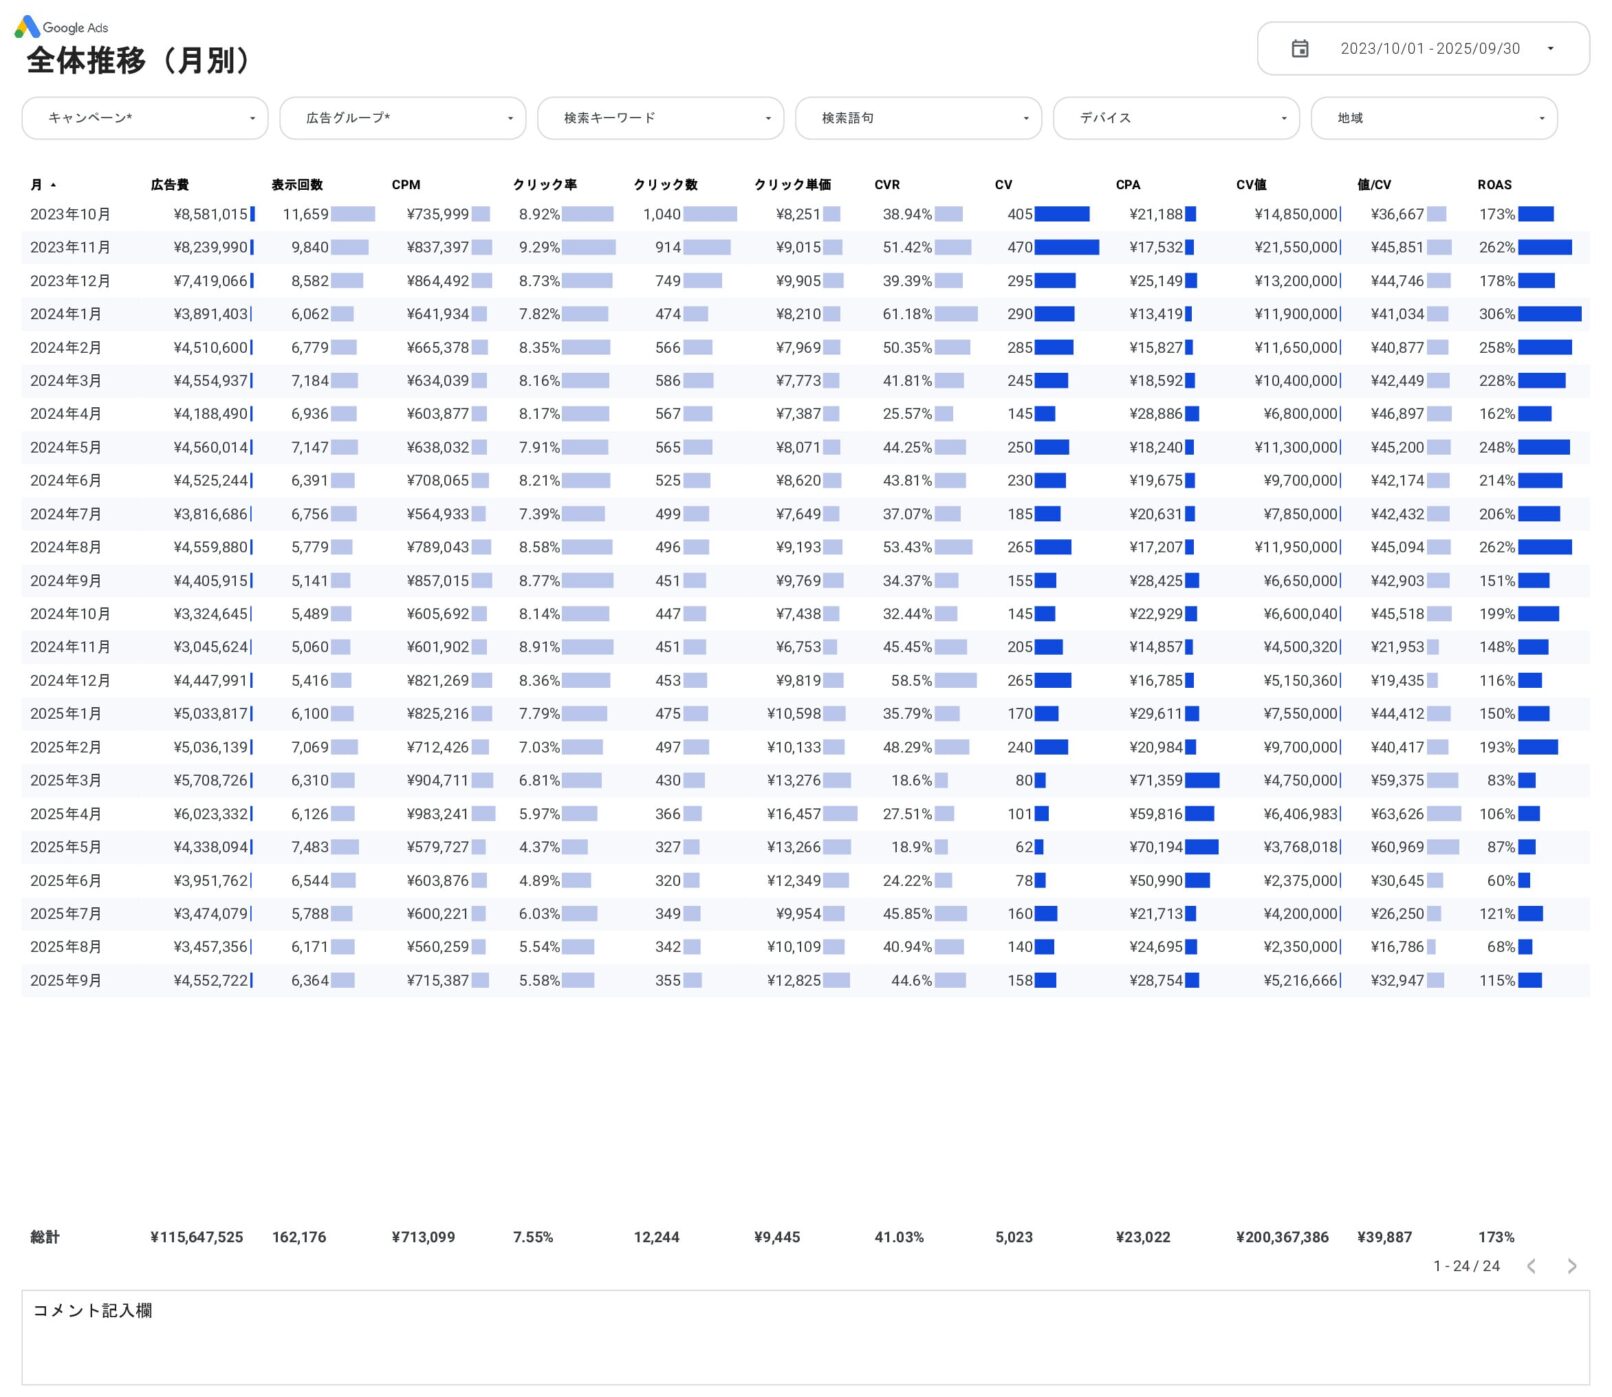Viewport: 1612px width, 1397px height.
Task: Open the キャンペーン filter dropdown
Action: (145, 118)
